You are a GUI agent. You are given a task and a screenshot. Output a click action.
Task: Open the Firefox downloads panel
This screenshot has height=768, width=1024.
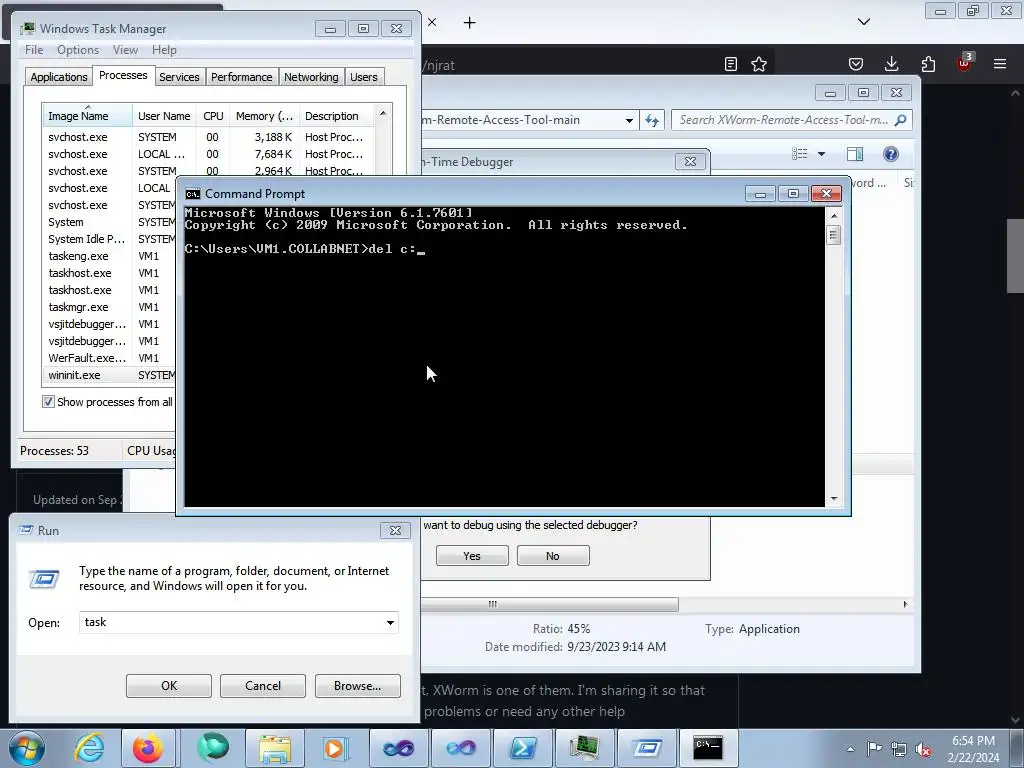[891, 64]
